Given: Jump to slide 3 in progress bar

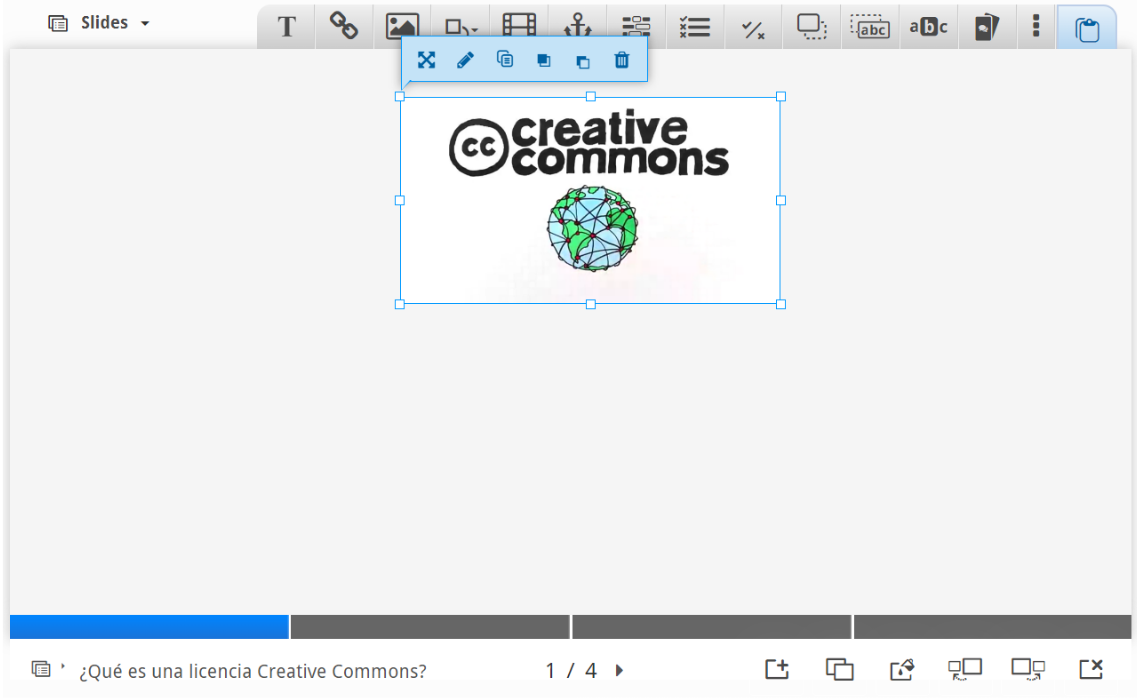Looking at the screenshot, I should (711, 627).
